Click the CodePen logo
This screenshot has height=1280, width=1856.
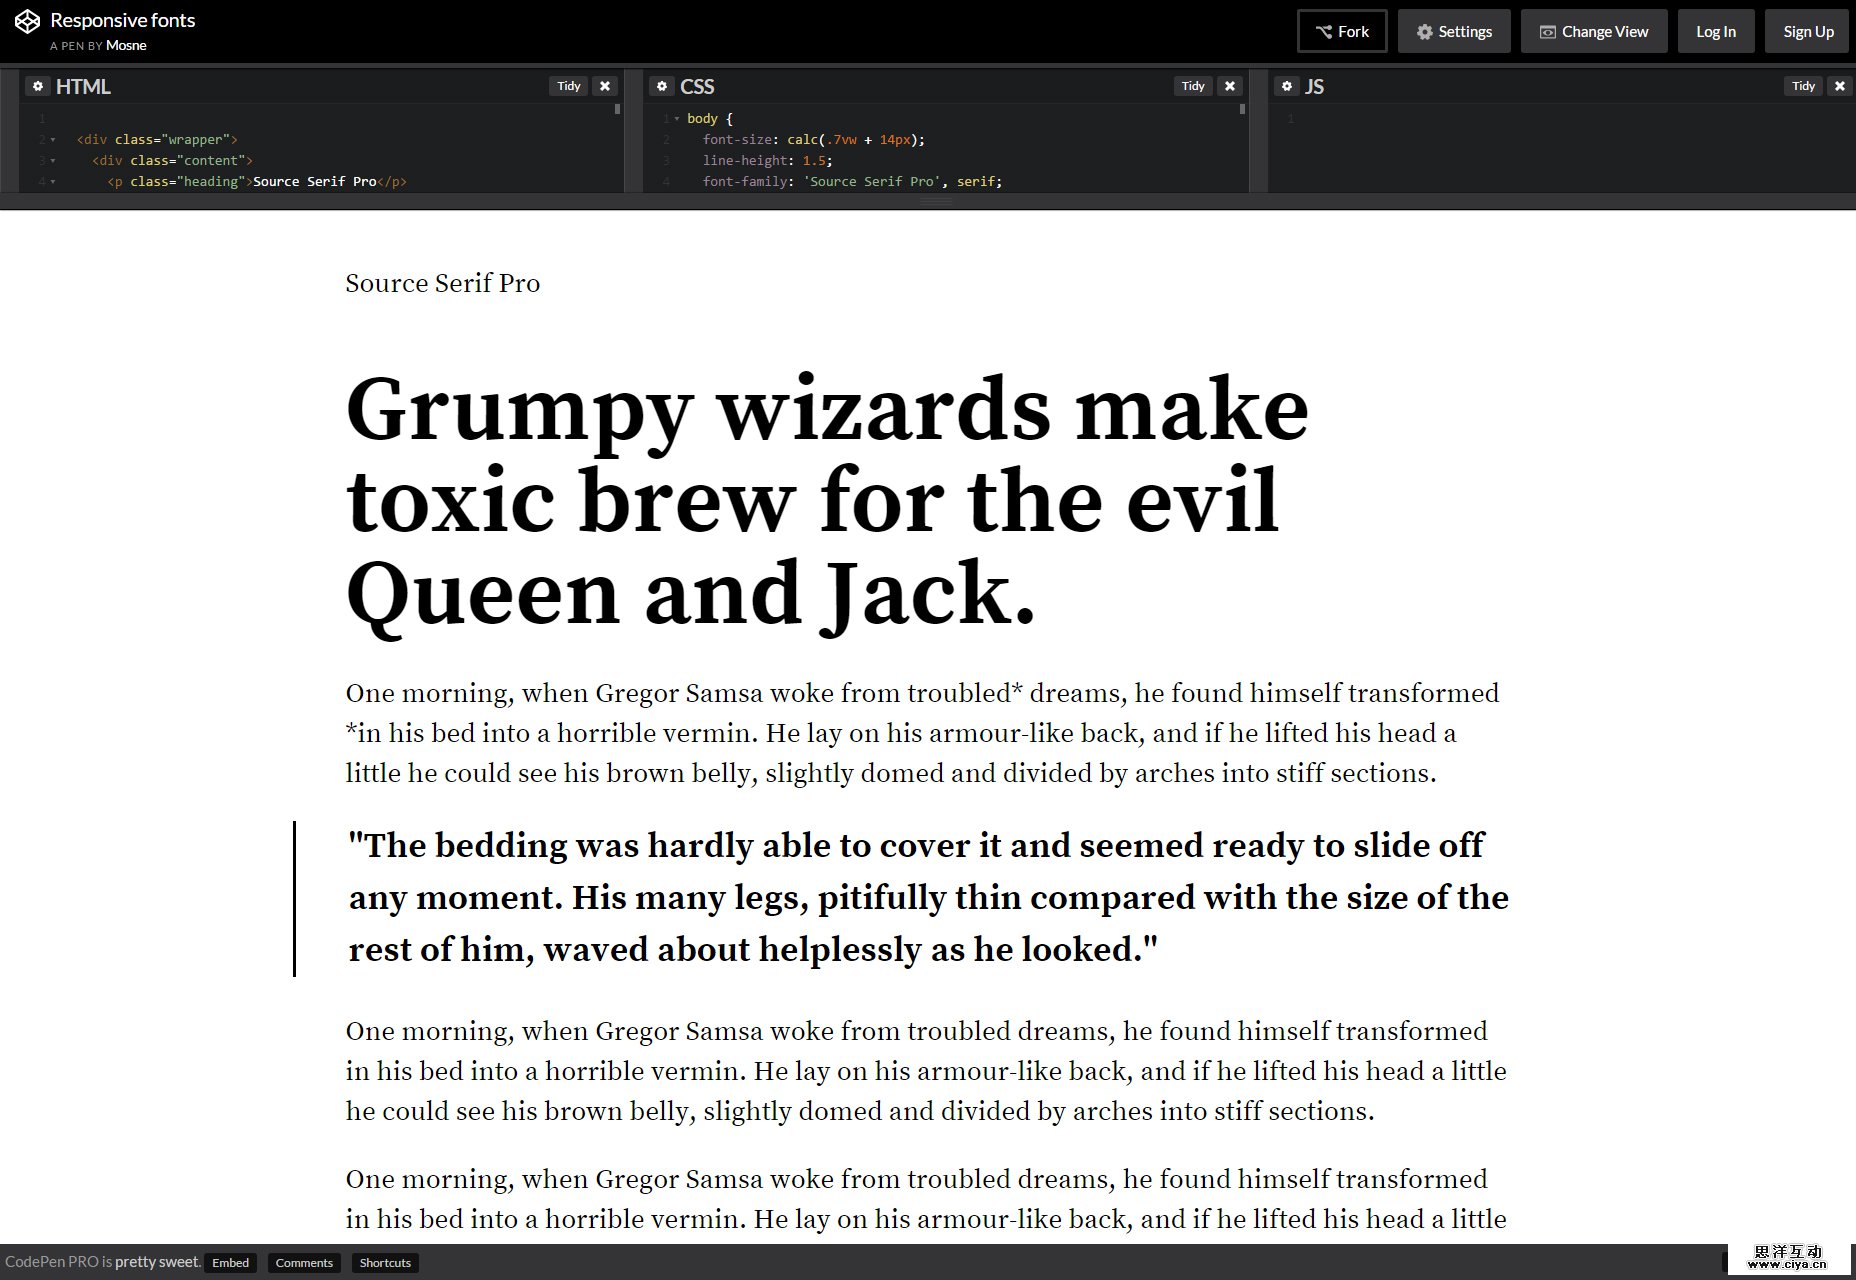click(27, 22)
